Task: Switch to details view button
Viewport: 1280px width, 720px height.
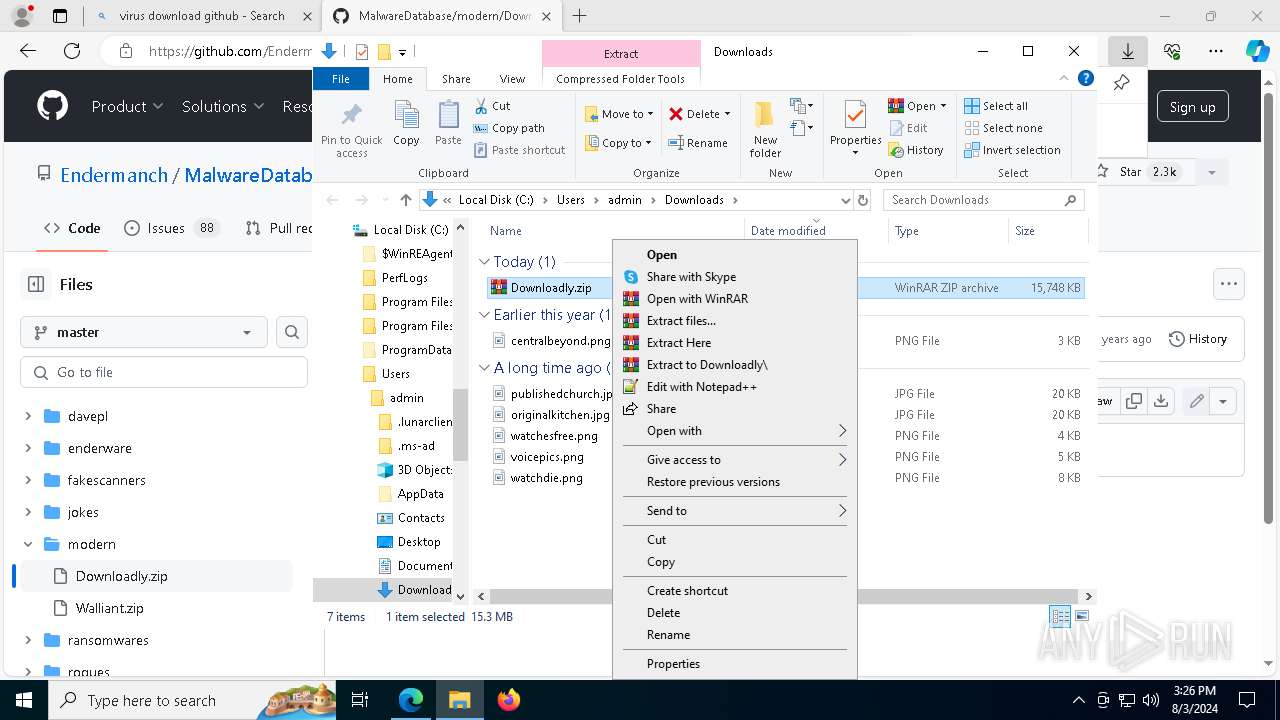Action: [x=1060, y=616]
